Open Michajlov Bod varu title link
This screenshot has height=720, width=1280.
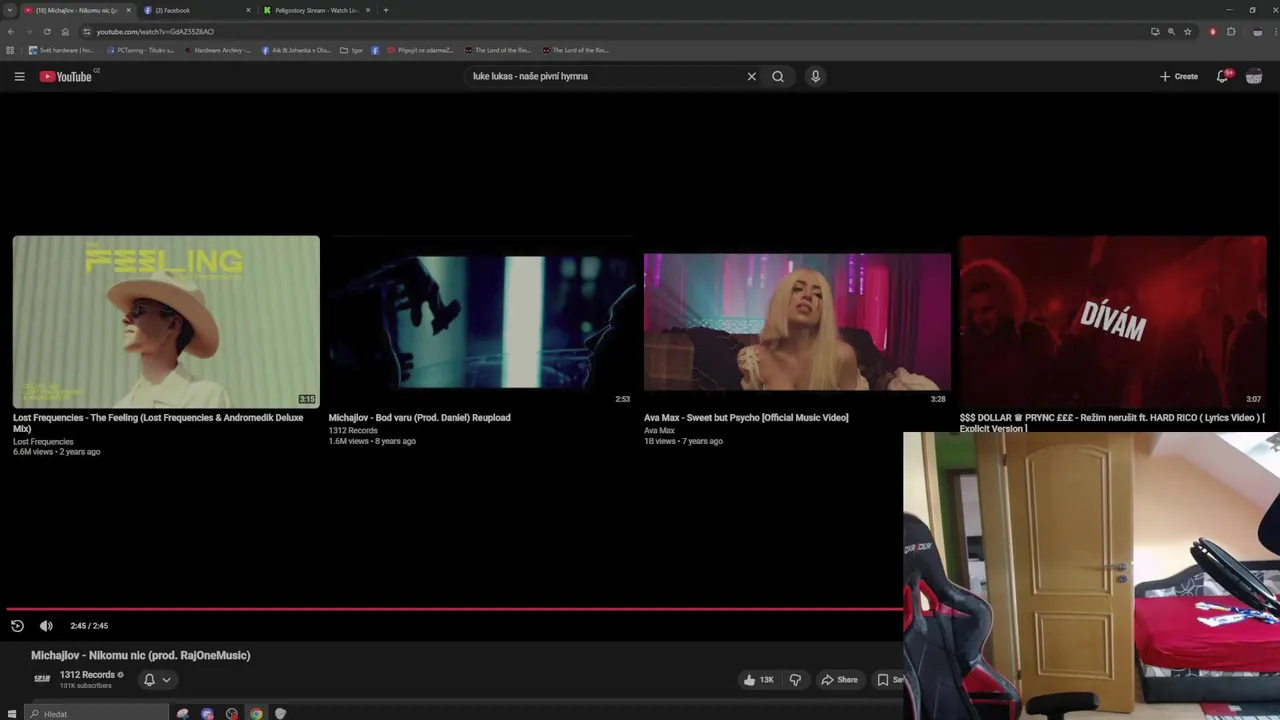tap(420, 418)
